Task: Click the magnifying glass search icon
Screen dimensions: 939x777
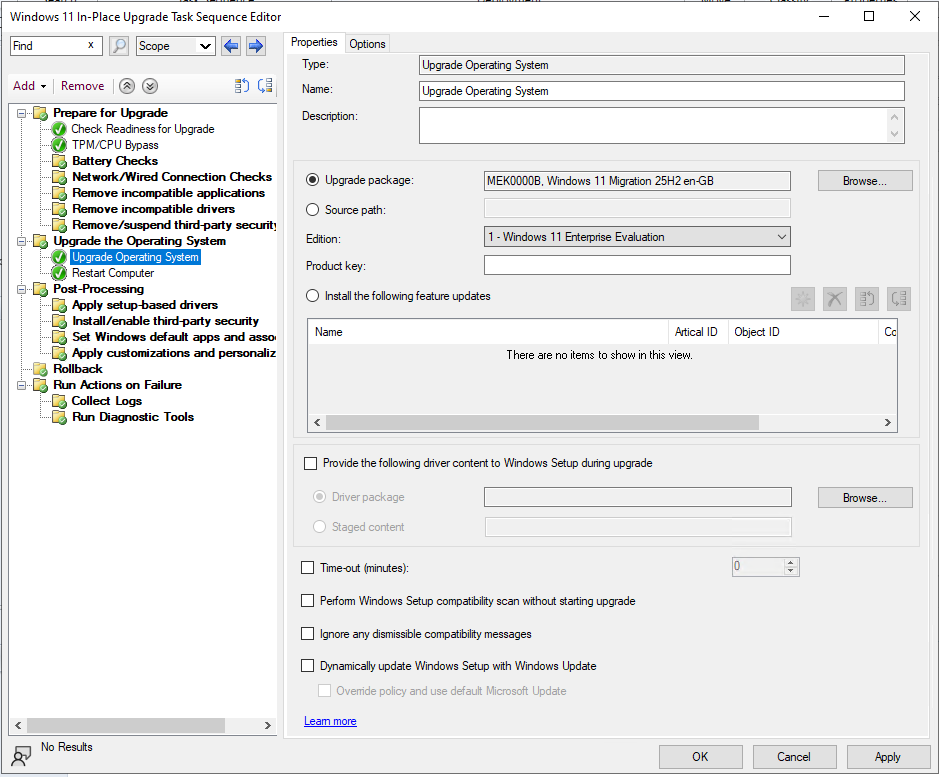Action: click(x=119, y=46)
